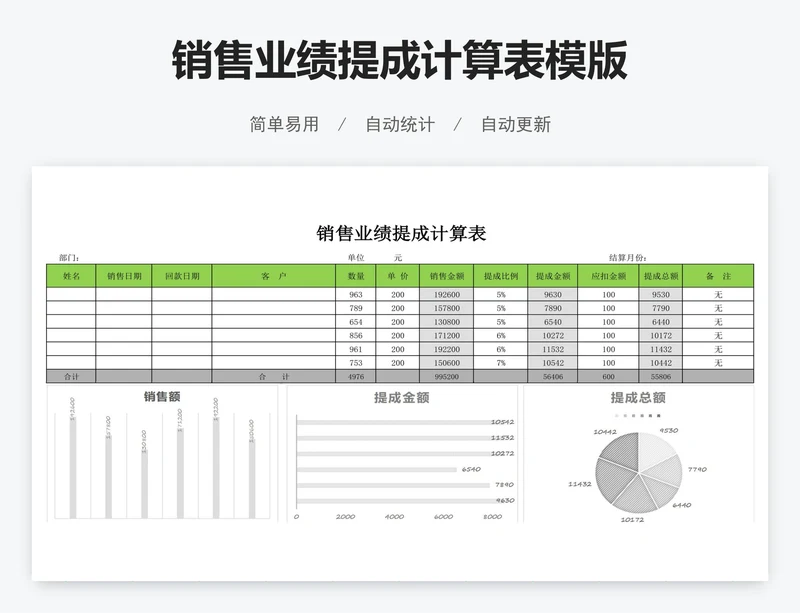
Task: Click the 姓名 column header
Action: [71, 276]
